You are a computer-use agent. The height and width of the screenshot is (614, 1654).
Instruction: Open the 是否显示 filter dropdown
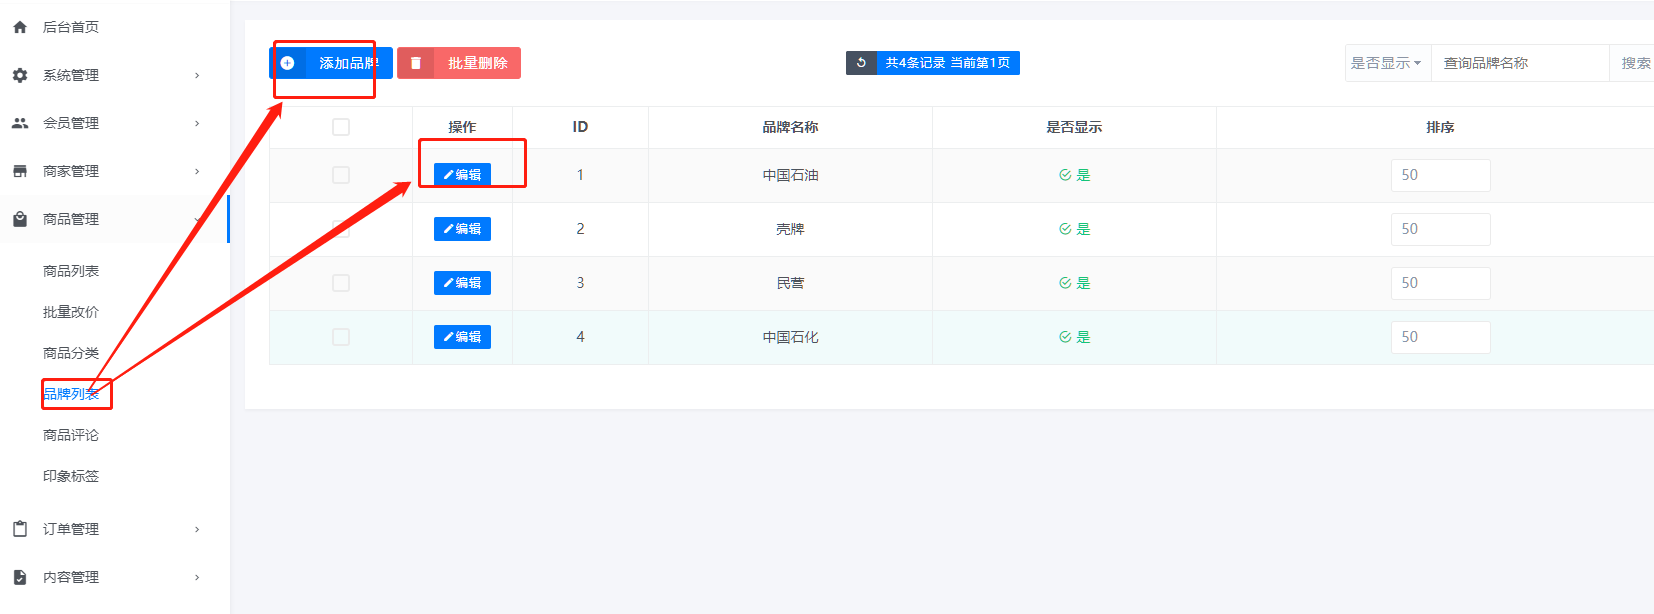tap(1387, 63)
